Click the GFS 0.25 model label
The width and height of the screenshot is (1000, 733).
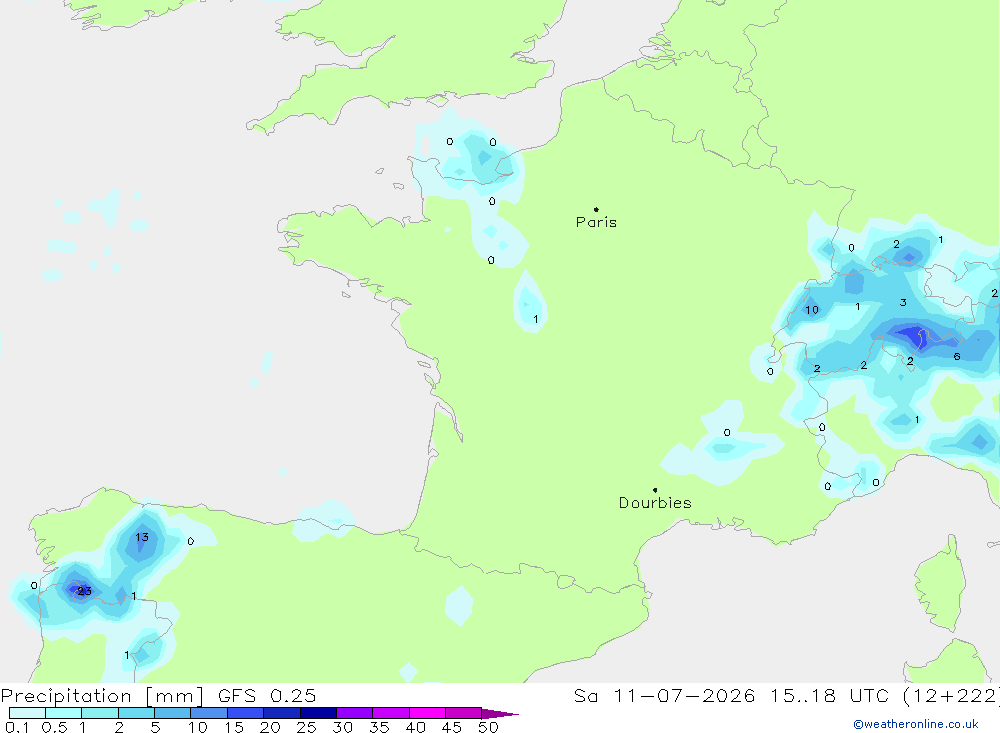(267, 695)
